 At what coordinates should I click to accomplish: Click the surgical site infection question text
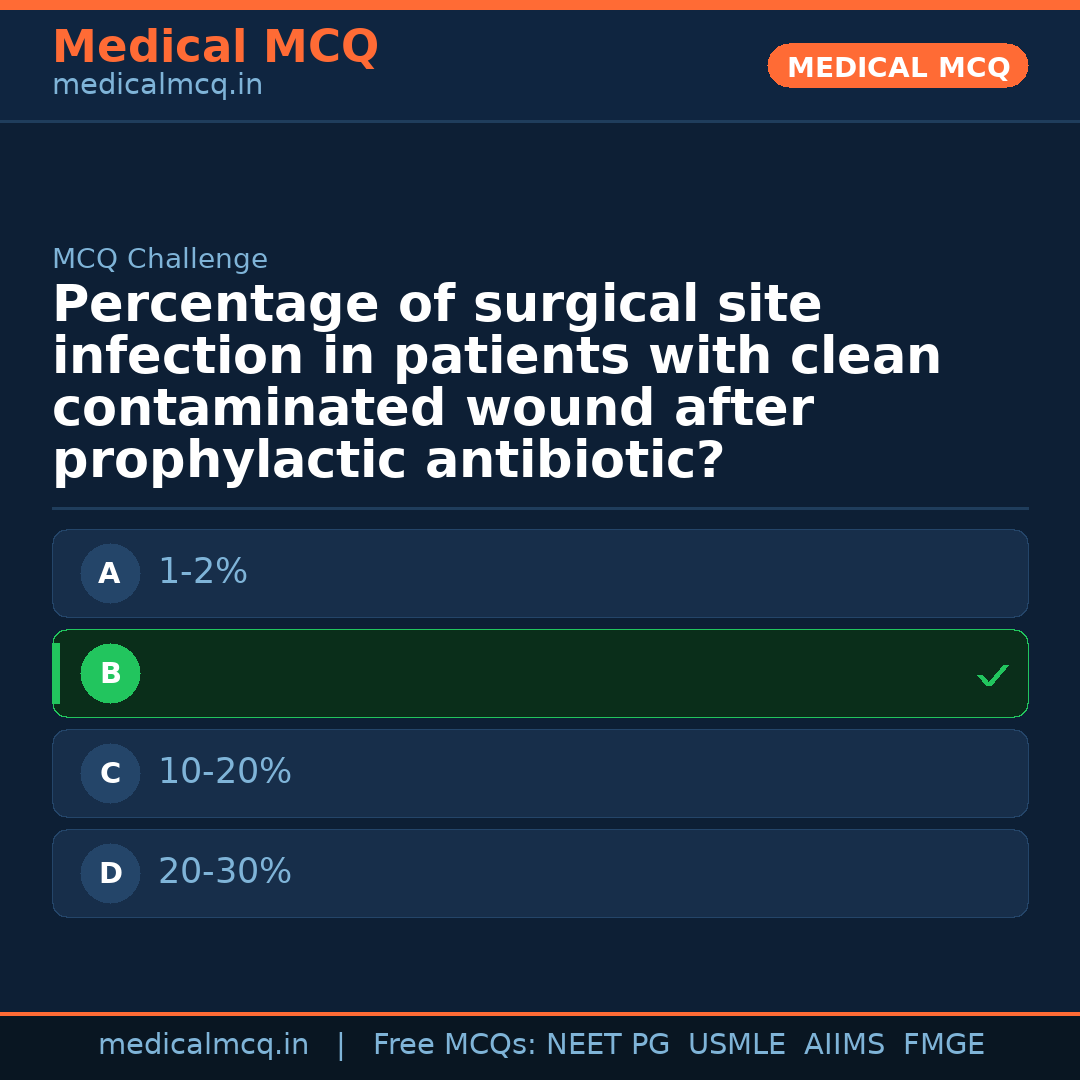pos(496,383)
